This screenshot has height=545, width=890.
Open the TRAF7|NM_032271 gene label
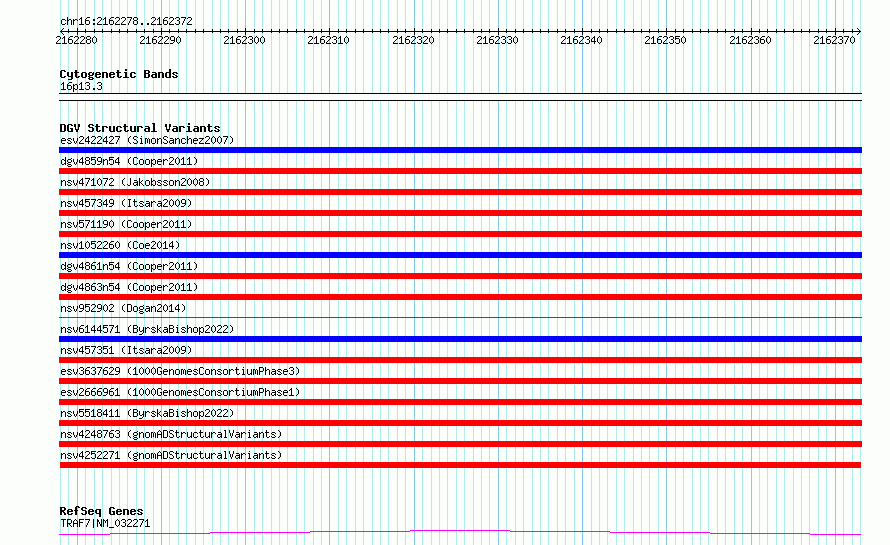pos(105,523)
